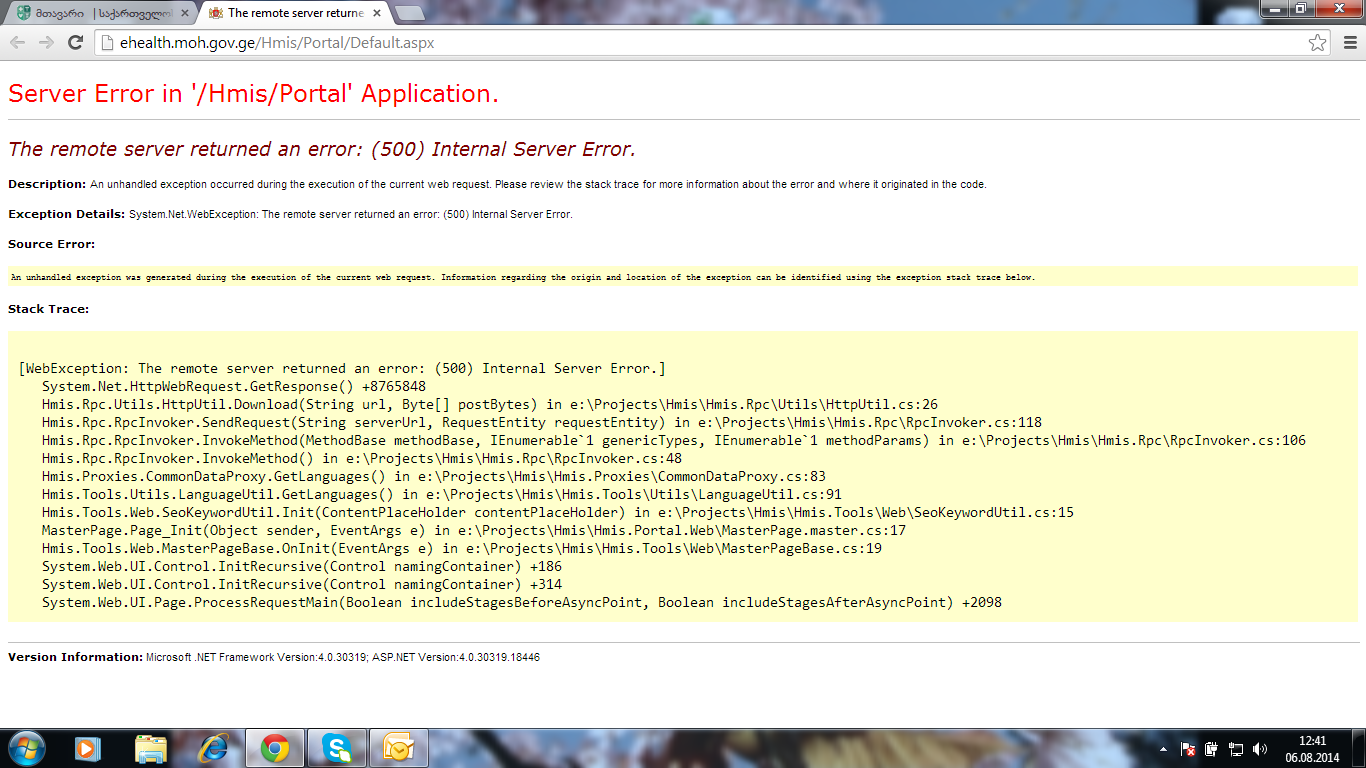
Task: Open the Chrome hamburger menu
Action: [1349, 43]
